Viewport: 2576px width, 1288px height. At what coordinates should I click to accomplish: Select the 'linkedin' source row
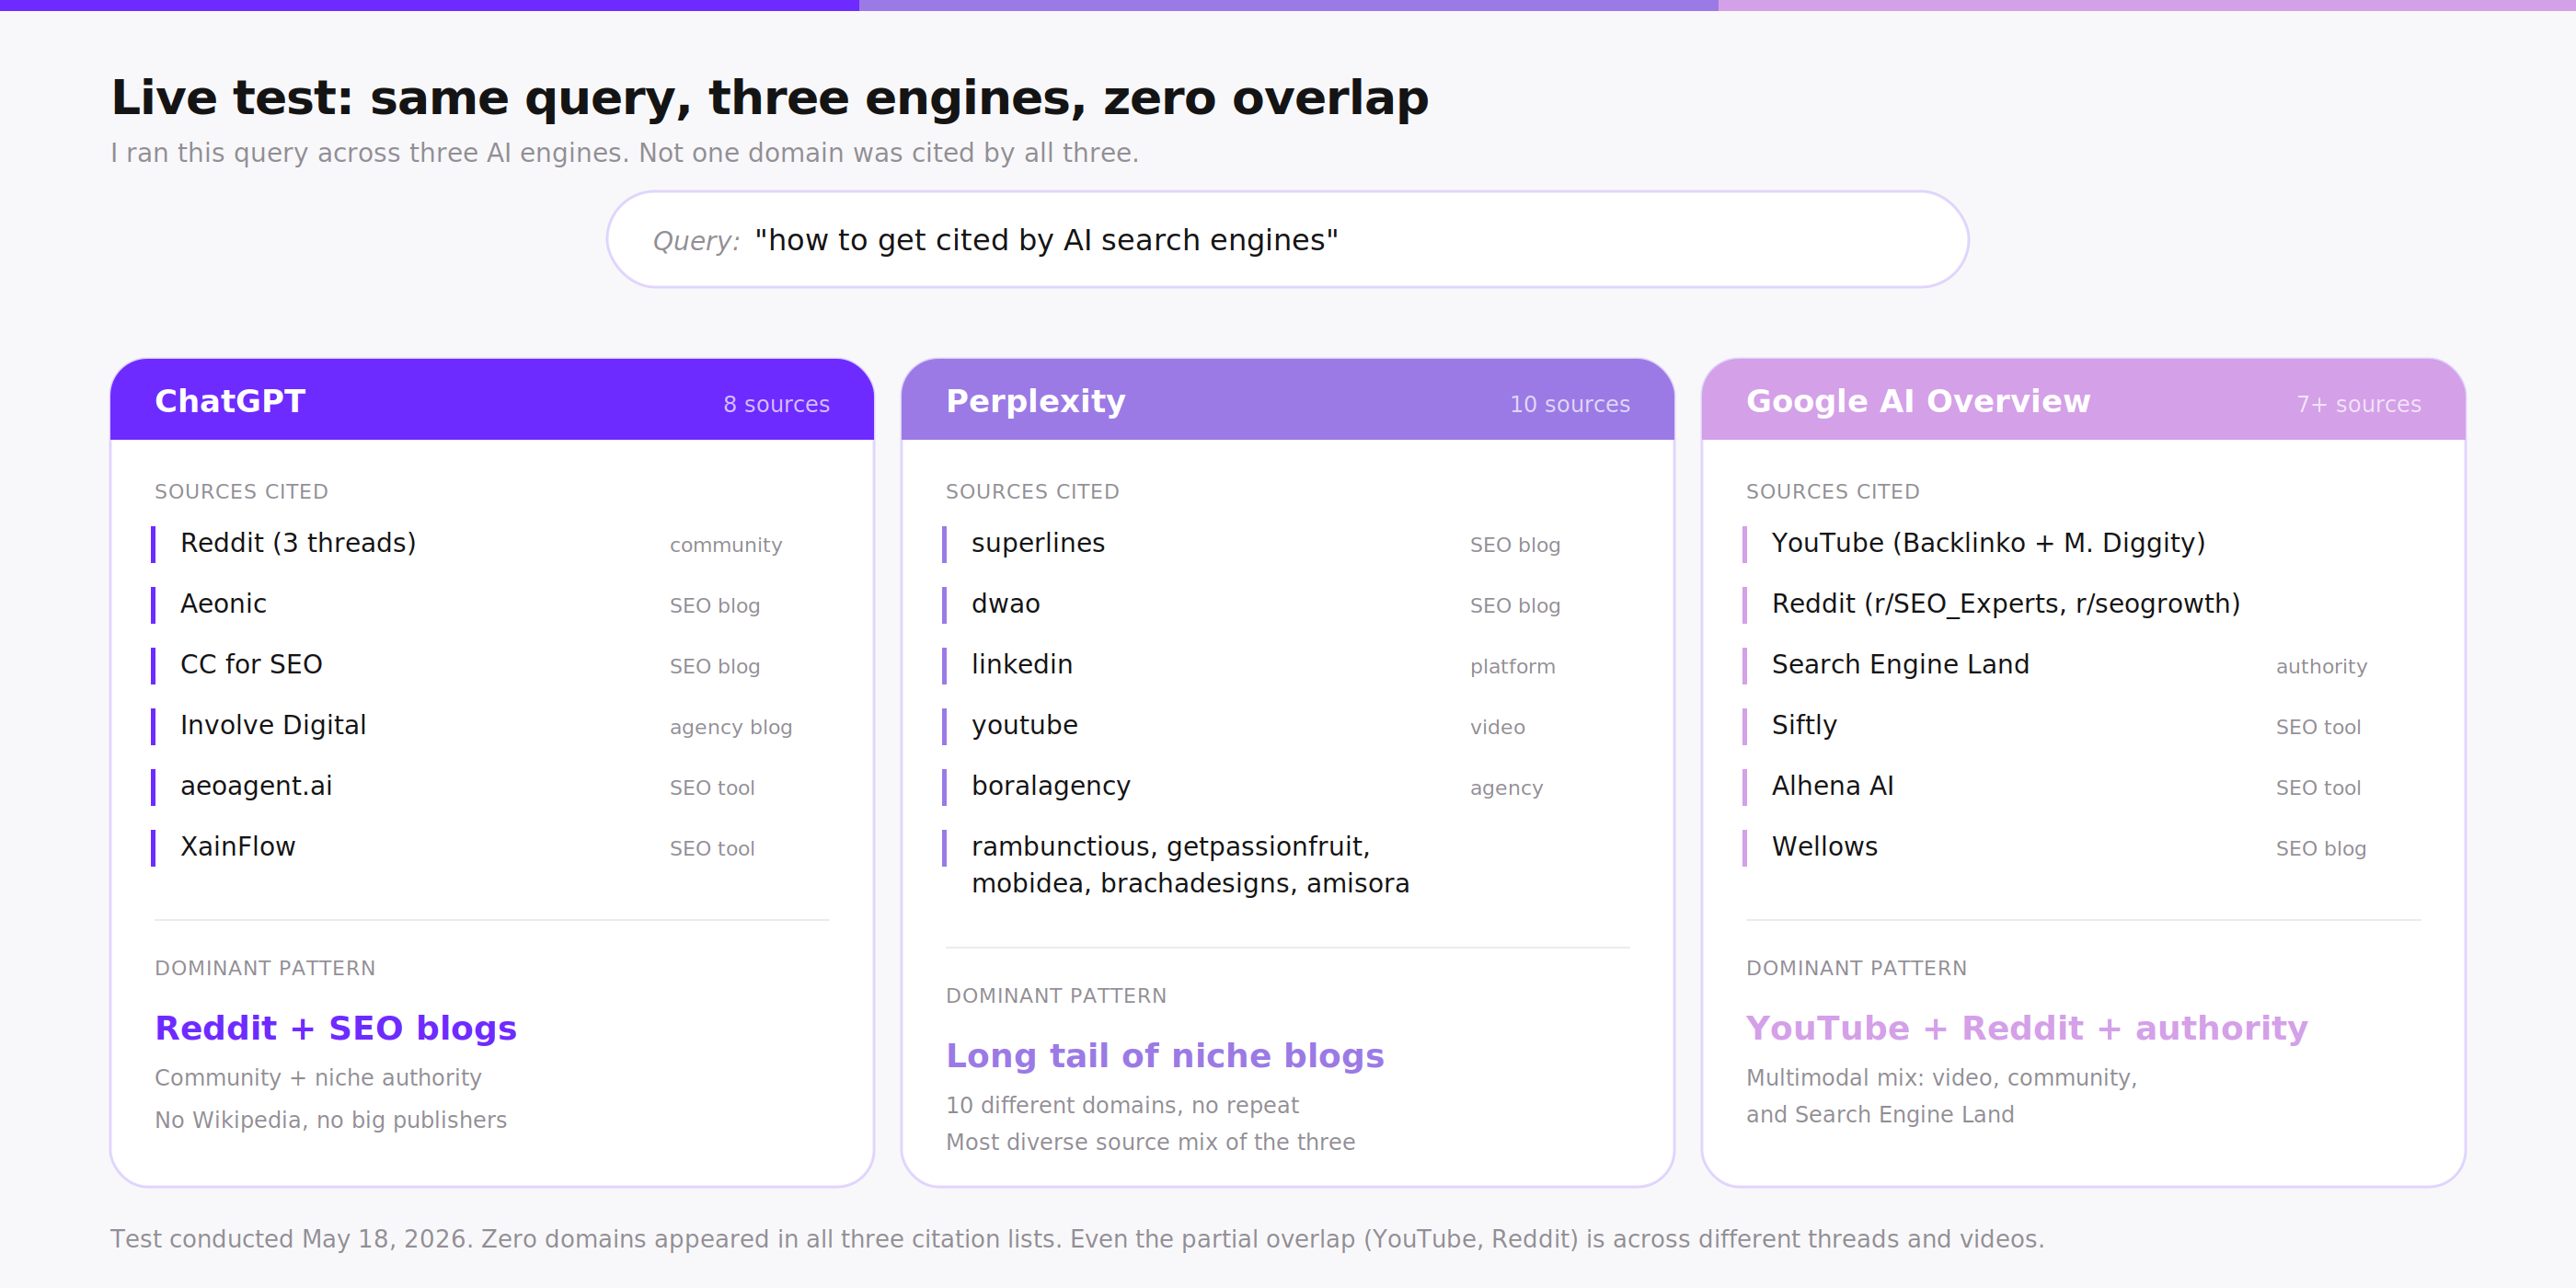click(x=1287, y=666)
